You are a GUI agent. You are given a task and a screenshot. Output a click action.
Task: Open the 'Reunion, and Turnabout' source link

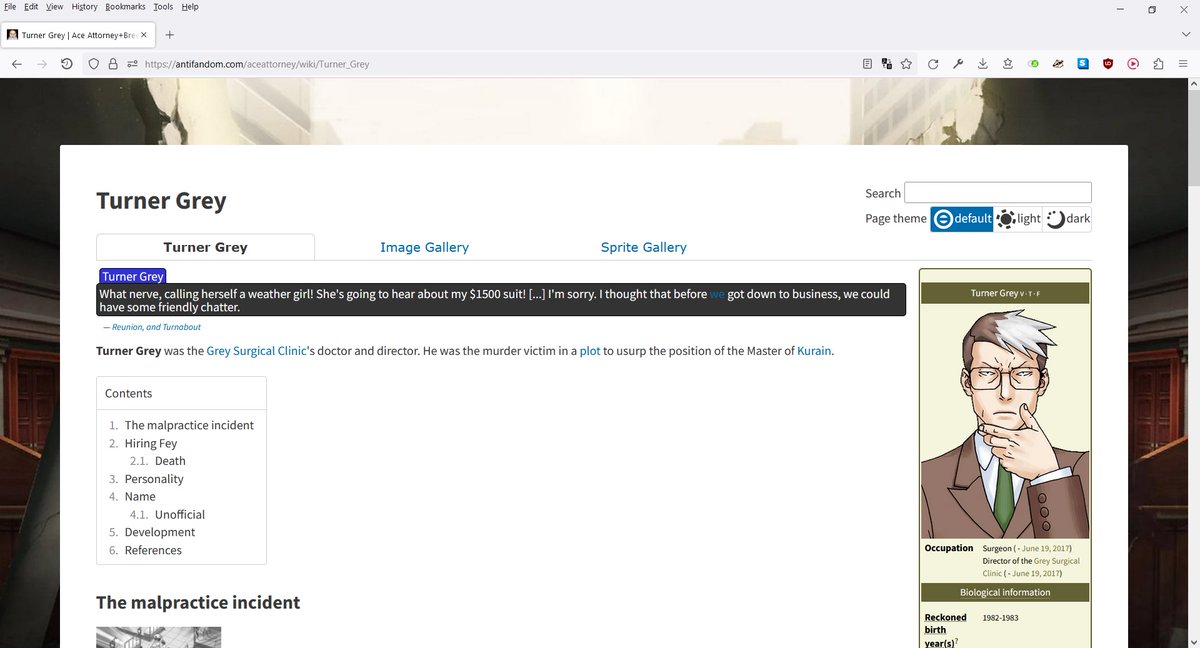point(156,327)
